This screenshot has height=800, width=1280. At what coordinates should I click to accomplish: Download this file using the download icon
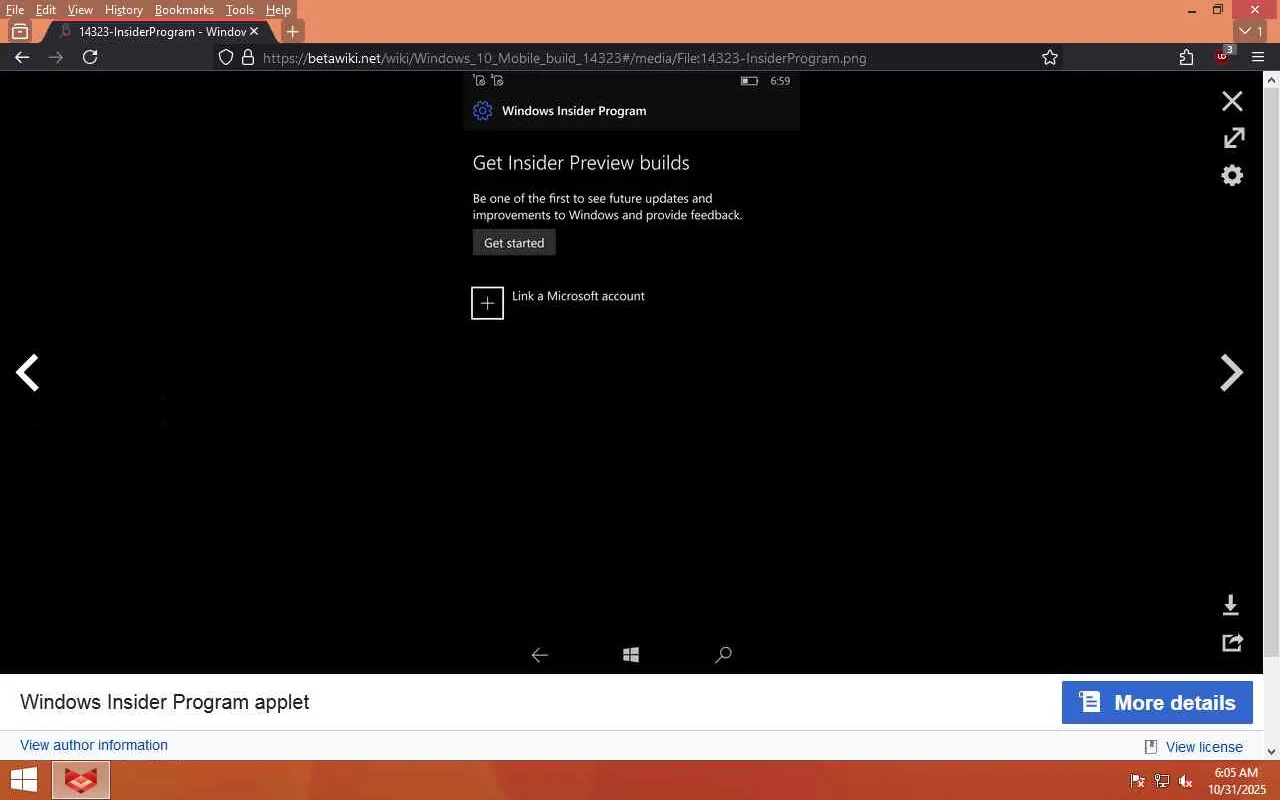point(1231,605)
